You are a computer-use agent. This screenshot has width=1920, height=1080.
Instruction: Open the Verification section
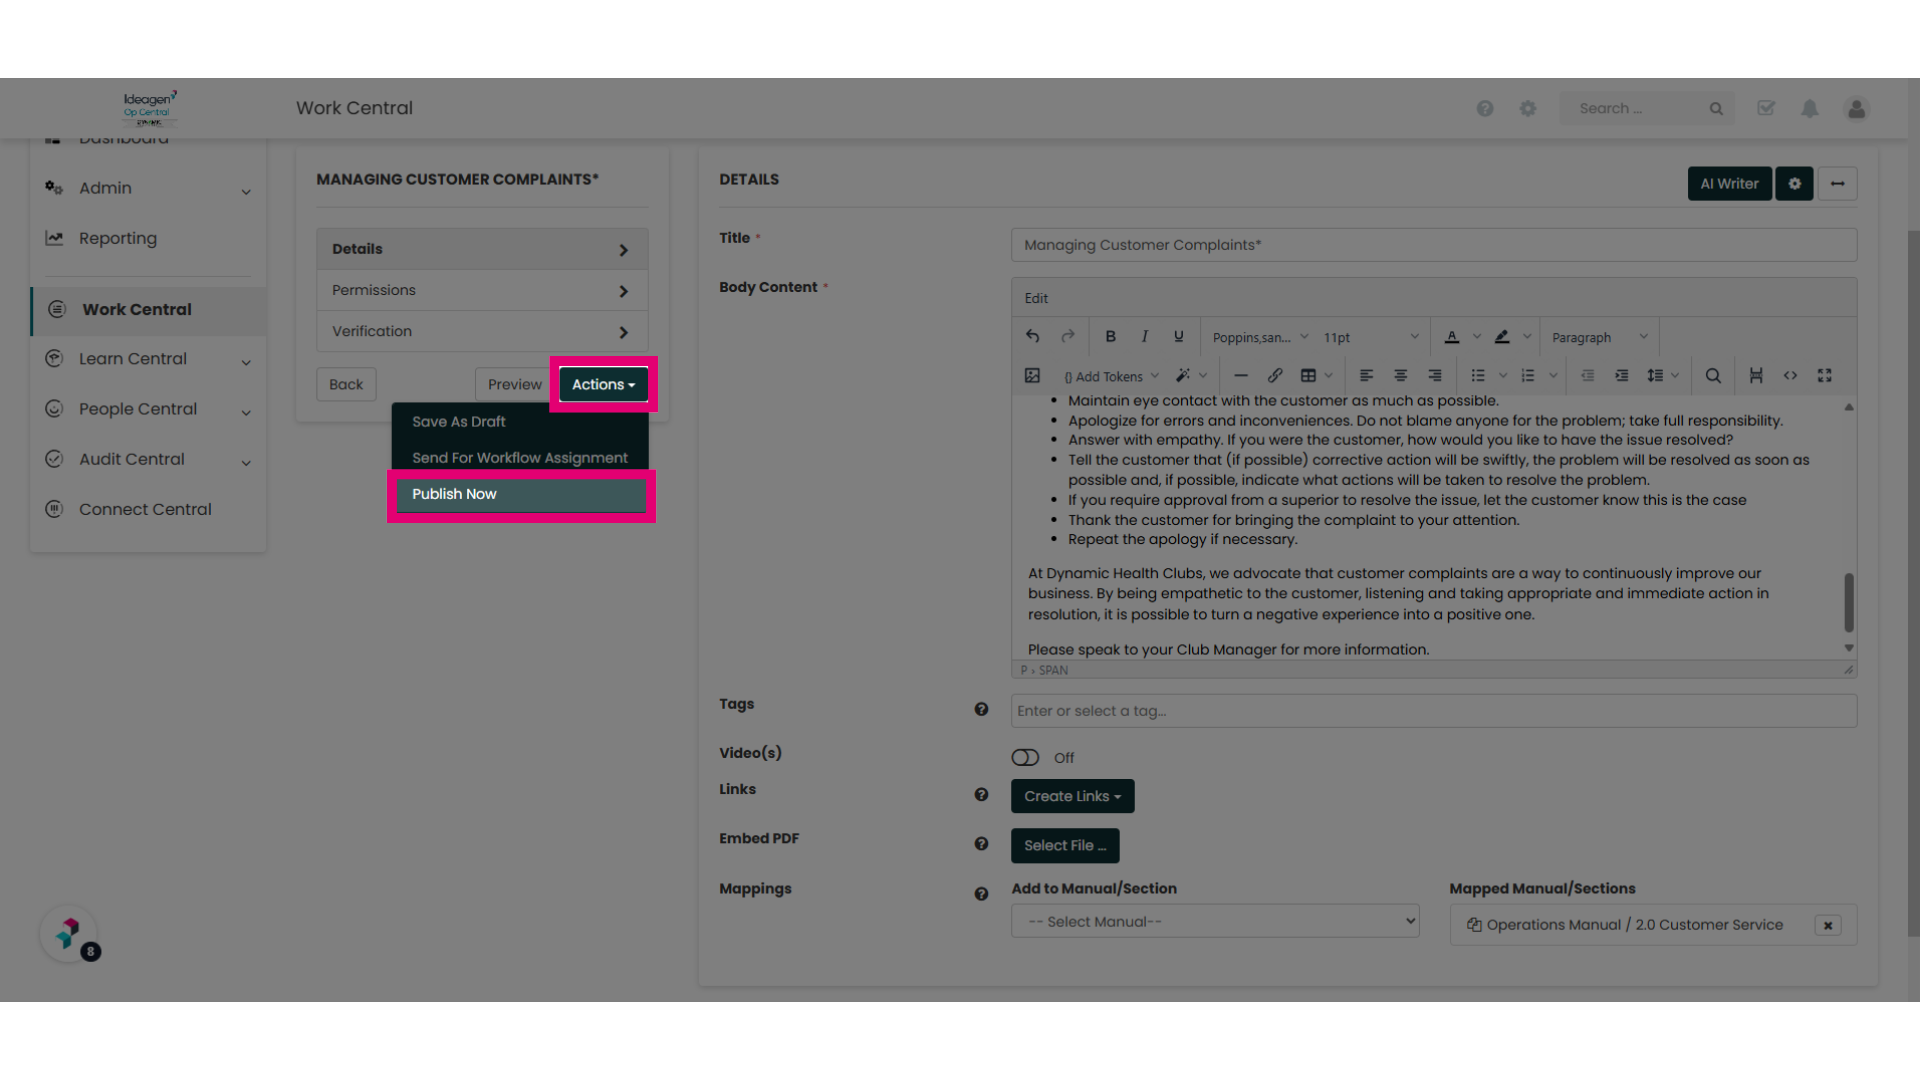[482, 331]
